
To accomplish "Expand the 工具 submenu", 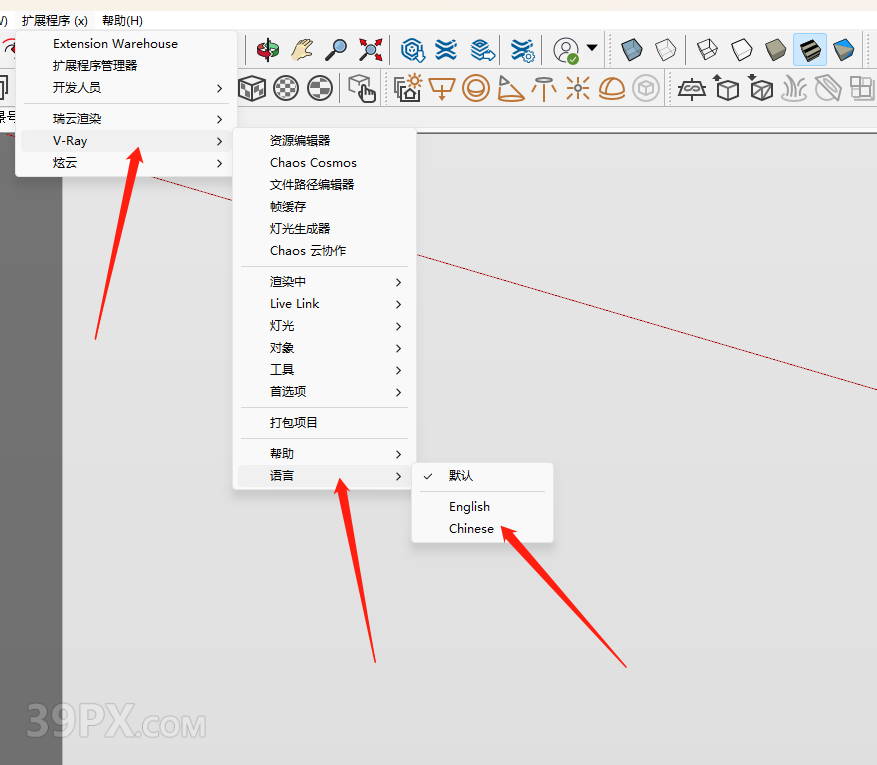I will point(324,370).
